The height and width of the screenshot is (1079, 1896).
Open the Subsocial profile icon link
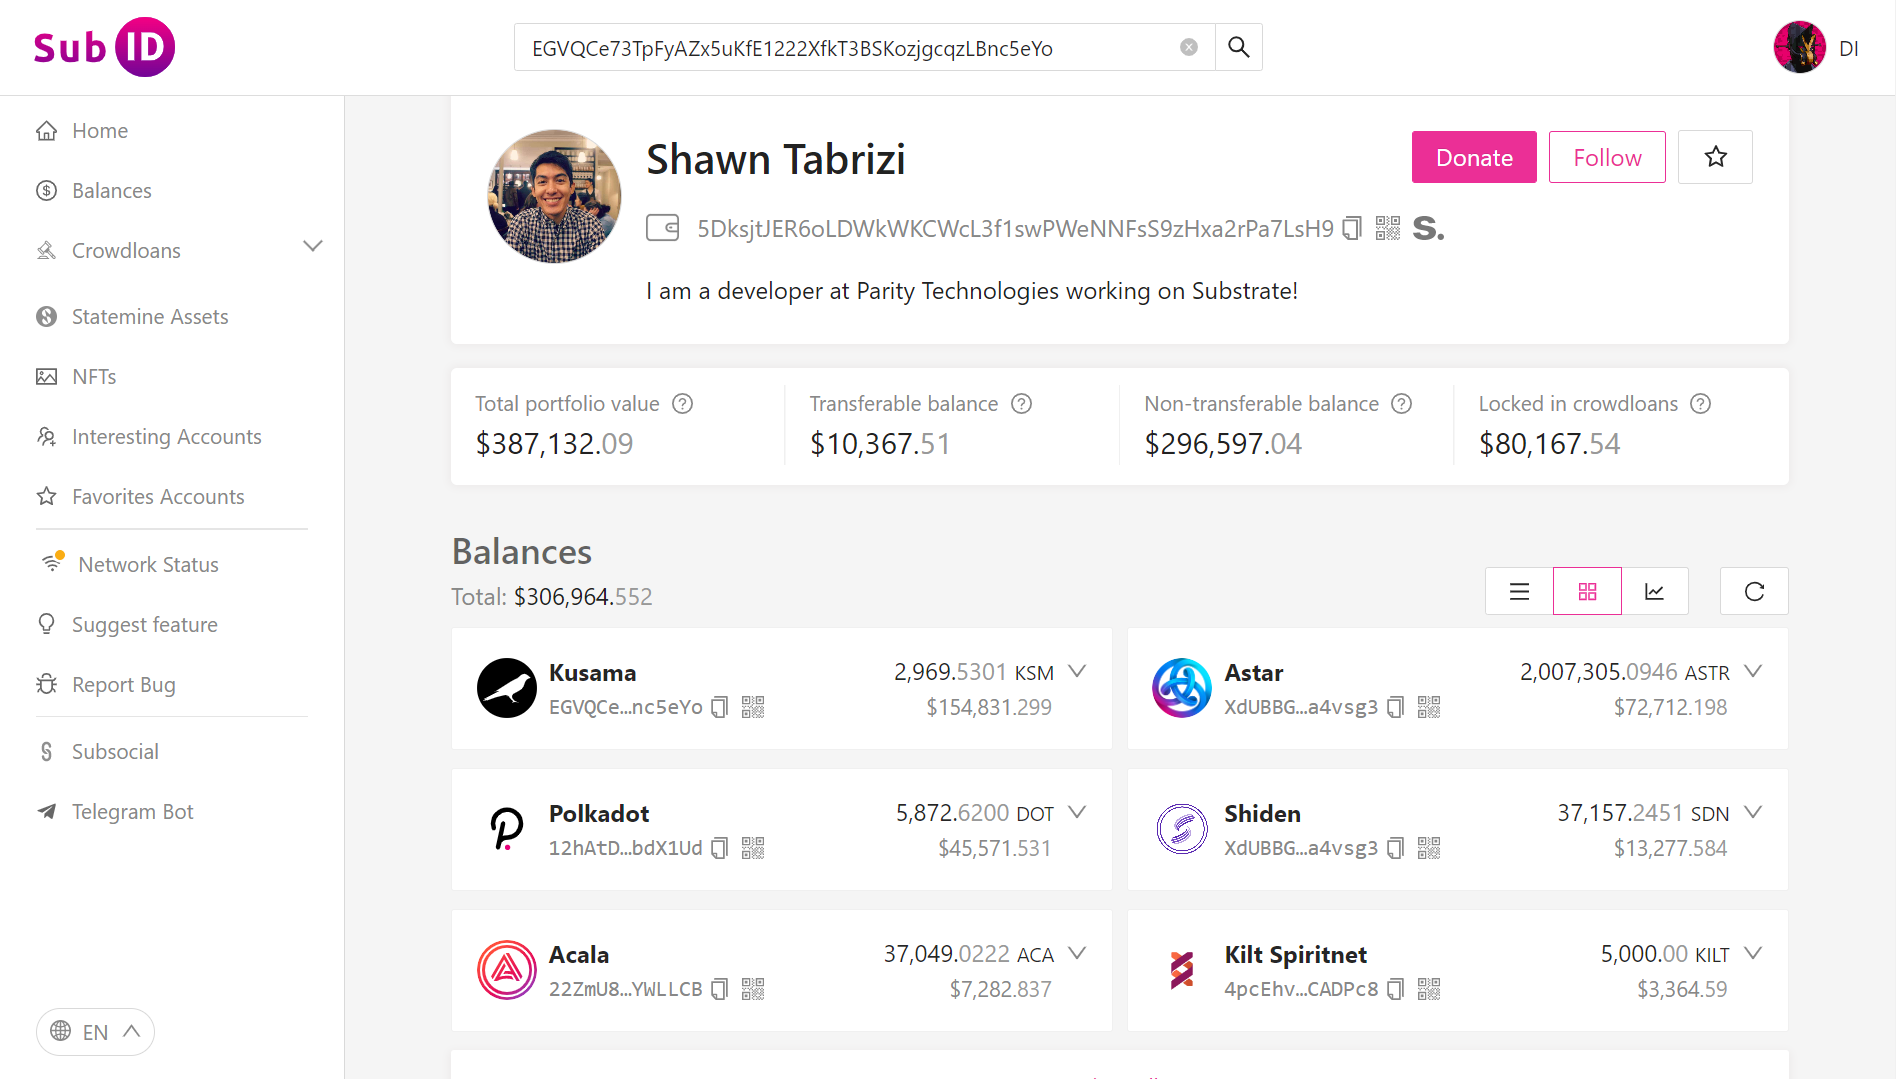[x=1428, y=229]
